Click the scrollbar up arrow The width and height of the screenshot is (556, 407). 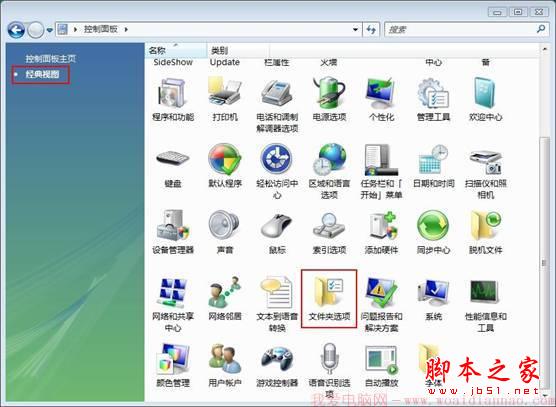coord(545,49)
